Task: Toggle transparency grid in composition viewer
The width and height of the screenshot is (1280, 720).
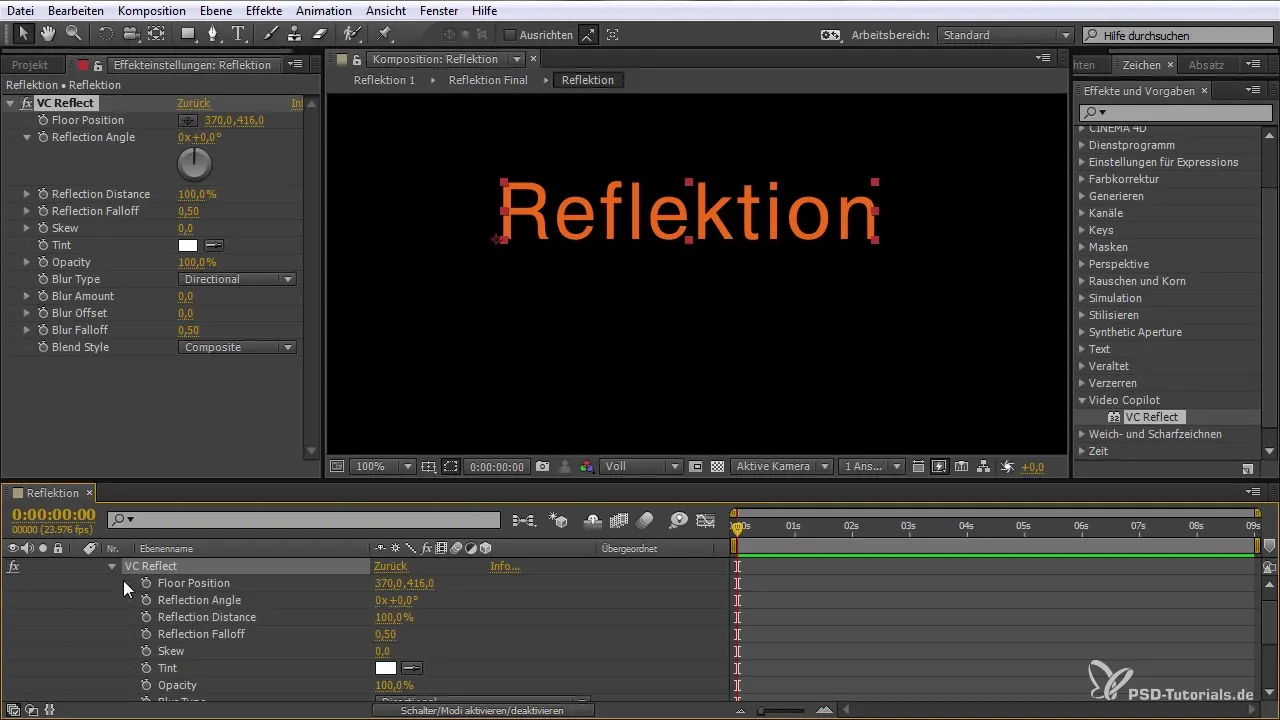Action: (717, 467)
